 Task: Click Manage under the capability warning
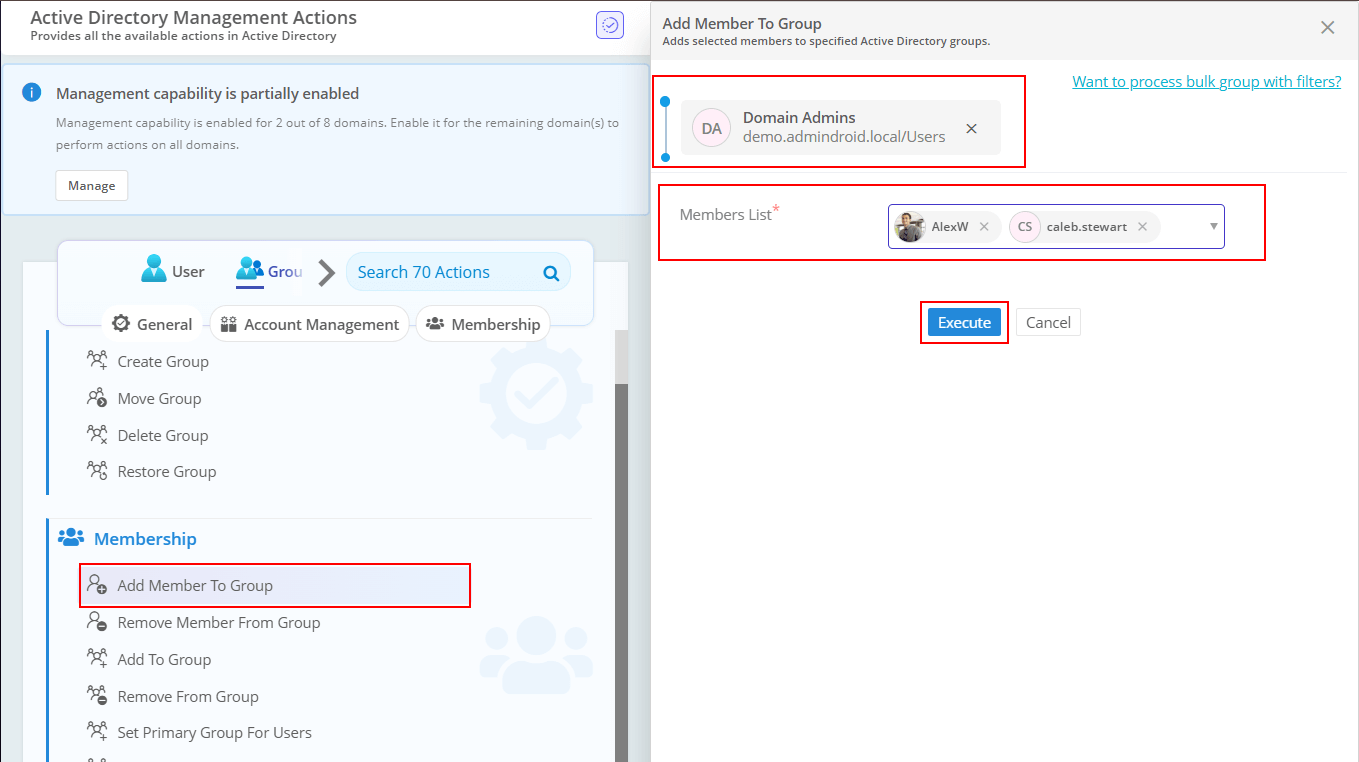tap(91, 185)
